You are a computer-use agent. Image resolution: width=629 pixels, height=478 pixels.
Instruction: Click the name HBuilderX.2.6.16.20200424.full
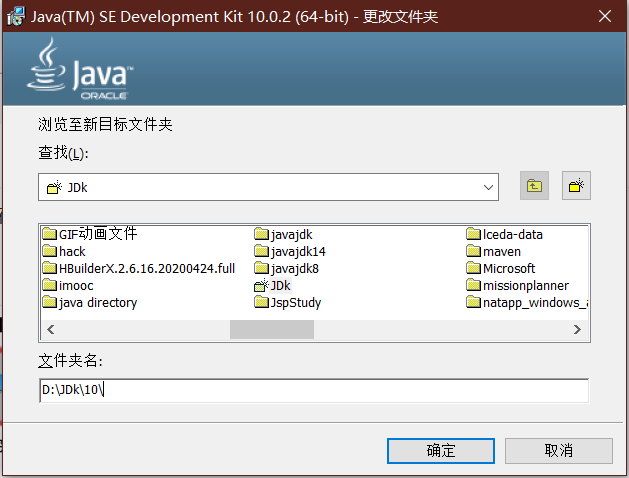click(x=147, y=268)
